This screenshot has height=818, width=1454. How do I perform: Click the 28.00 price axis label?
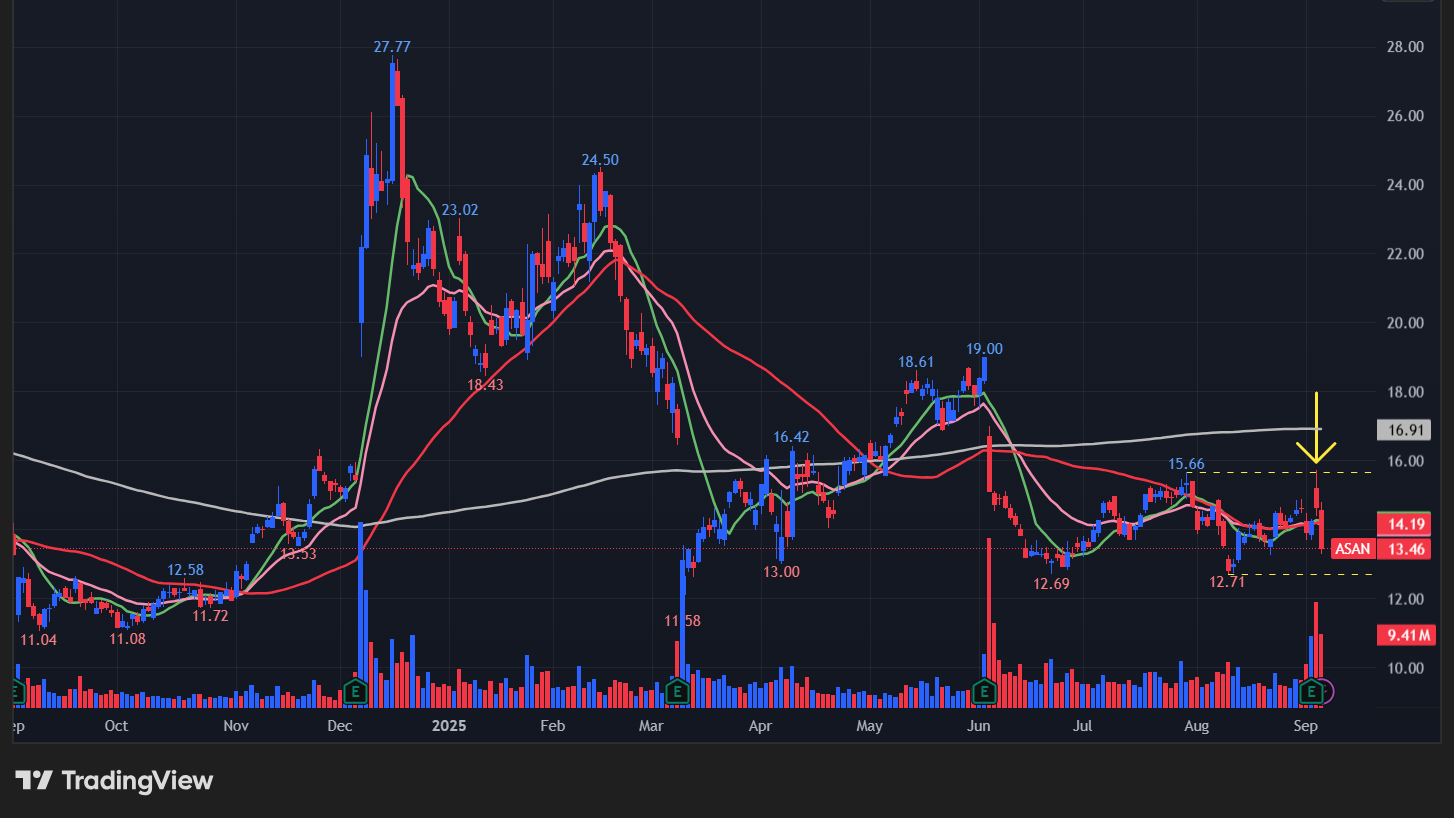pos(1405,47)
